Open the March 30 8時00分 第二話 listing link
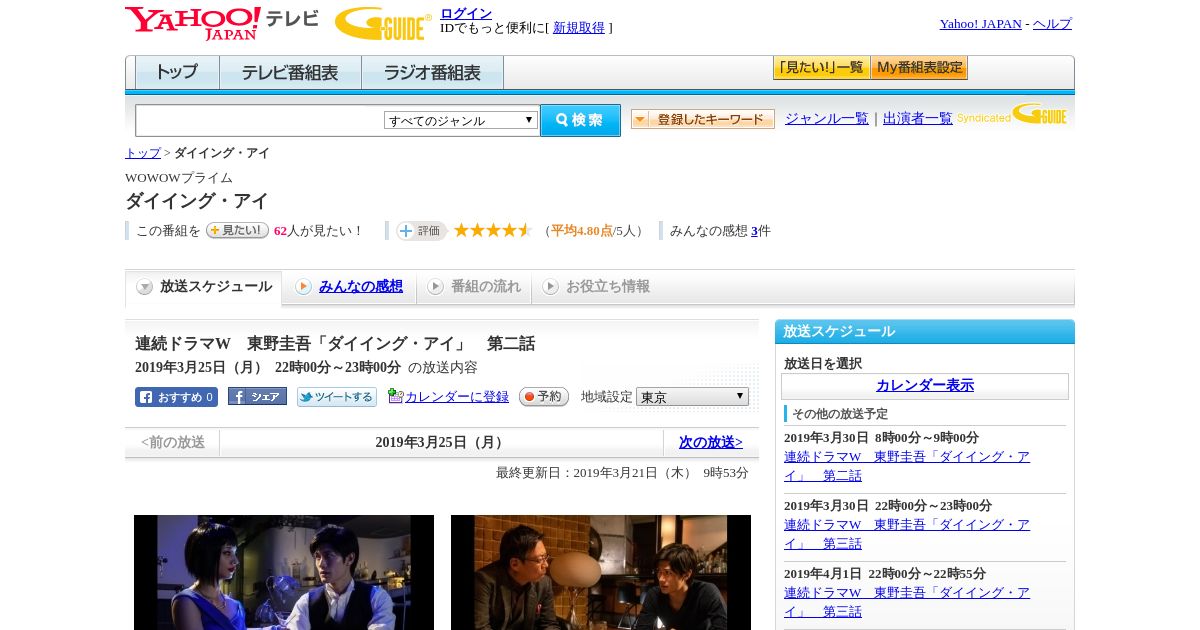Image resolution: width=1200 pixels, height=630 pixels. click(x=907, y=466)
